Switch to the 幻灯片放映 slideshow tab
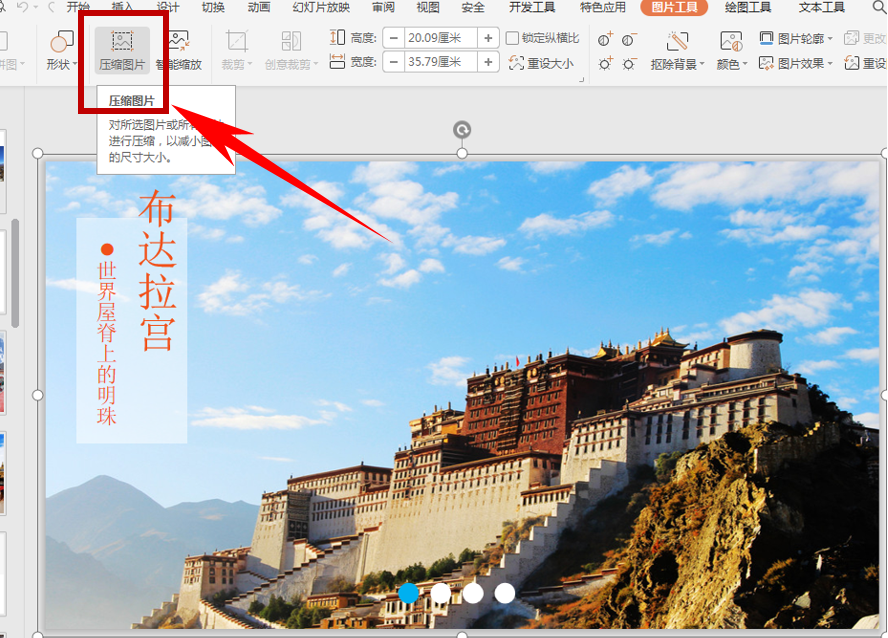The width and height of the screenshot is (888, 638). [x=321, y=7]
